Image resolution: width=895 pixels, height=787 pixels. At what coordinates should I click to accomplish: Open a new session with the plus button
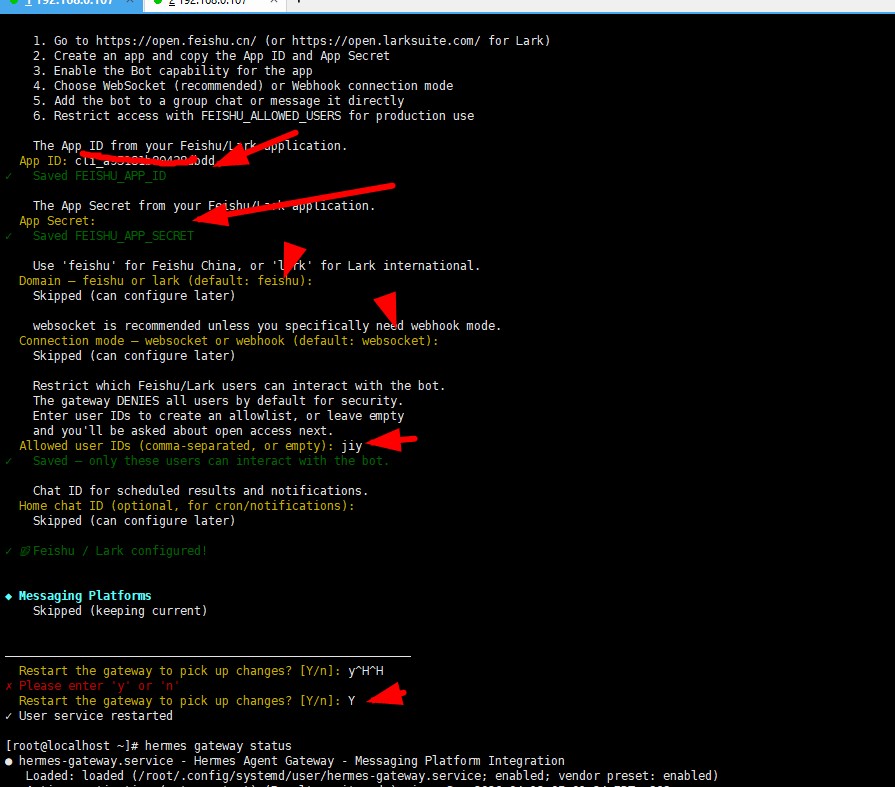298,2
